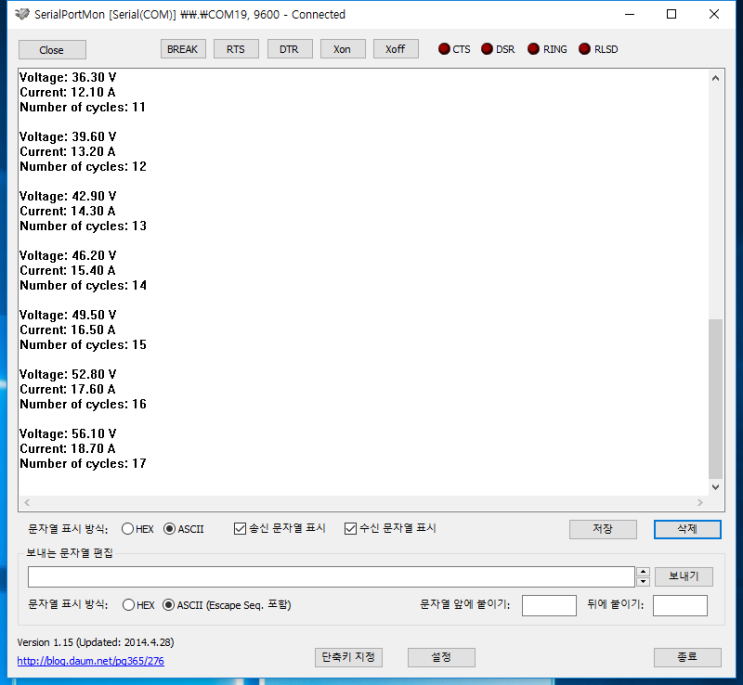Click the 문자열 앞에 붙이기 prefix field
The width and height of the screenshot is (743, 685).
549,605
